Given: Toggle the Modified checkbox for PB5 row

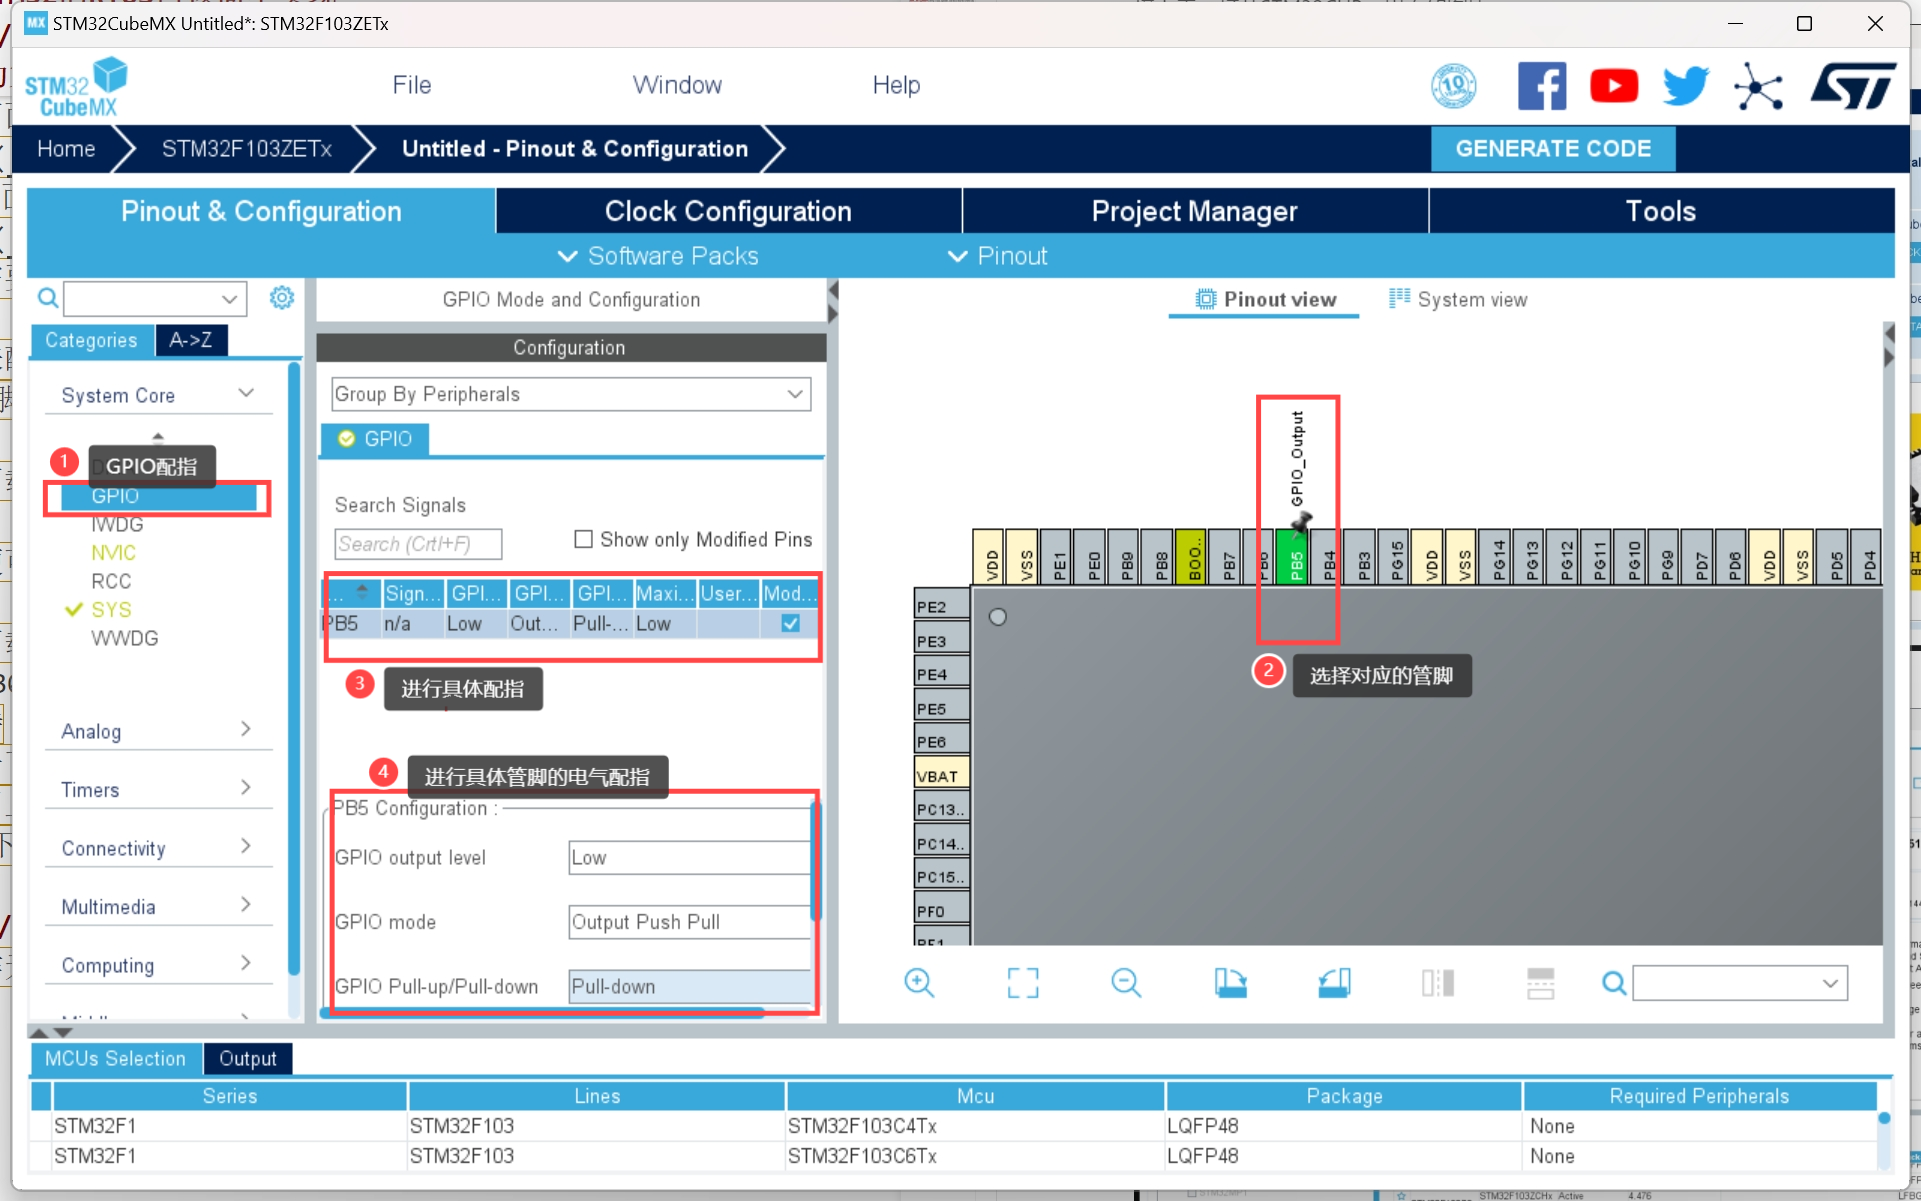Looking at the screenshot, I should [x=790, y=623].
